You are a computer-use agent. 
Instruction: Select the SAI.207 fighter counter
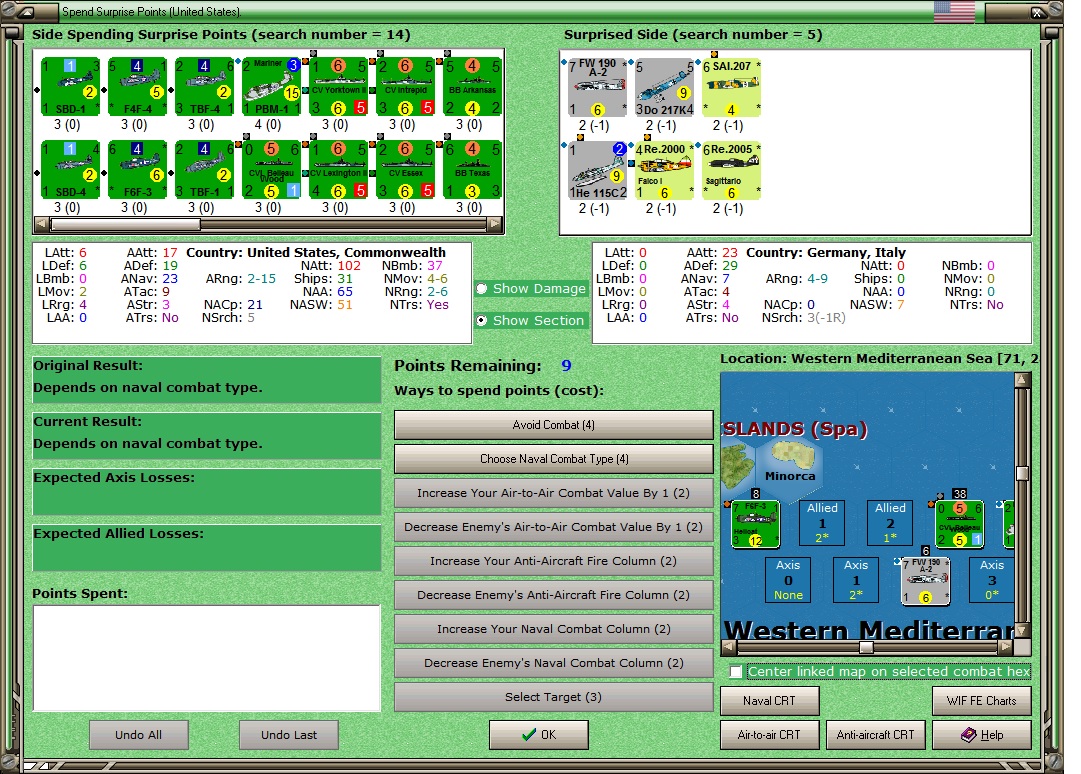tap(731, 88)
